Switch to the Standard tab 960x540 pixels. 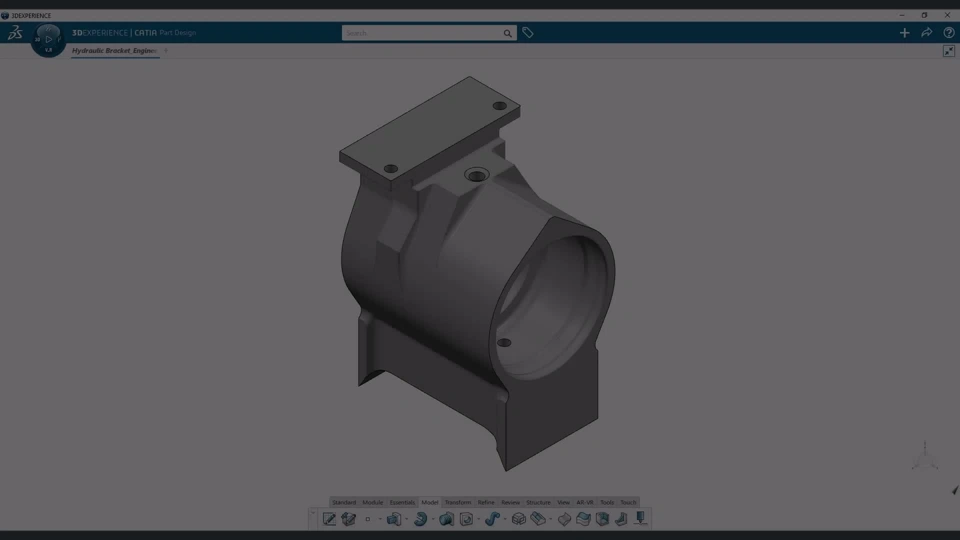[x=343, y=502]
